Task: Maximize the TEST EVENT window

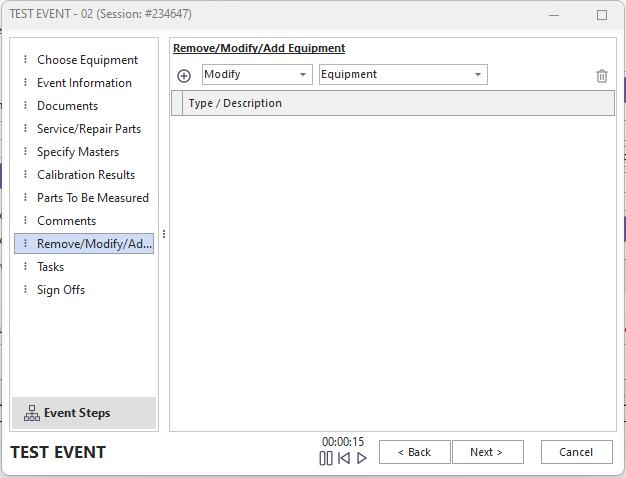Action: 601,15
